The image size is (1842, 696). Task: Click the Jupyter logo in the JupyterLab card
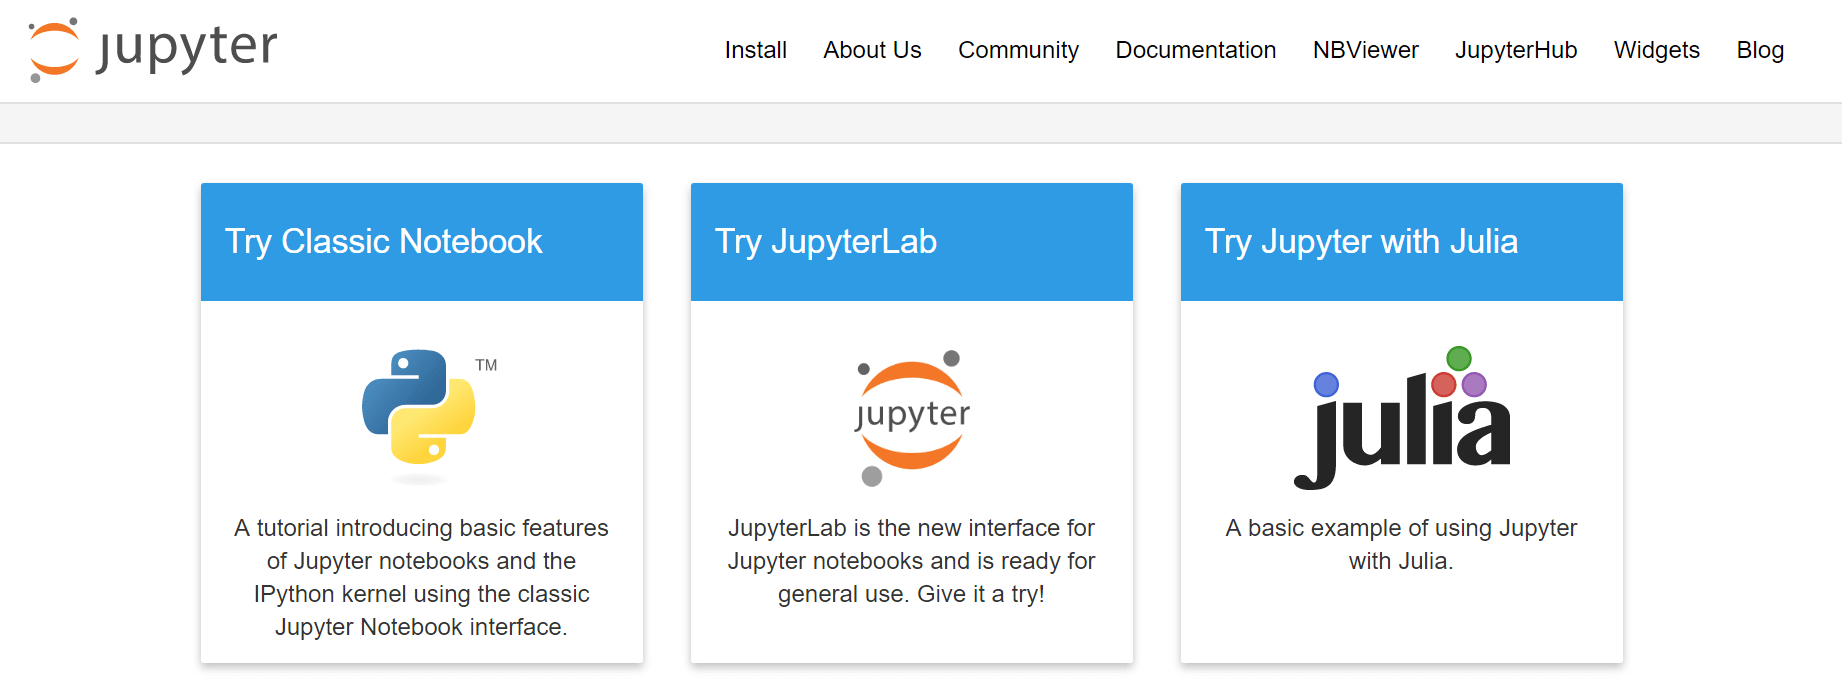(x=912, y=418)
